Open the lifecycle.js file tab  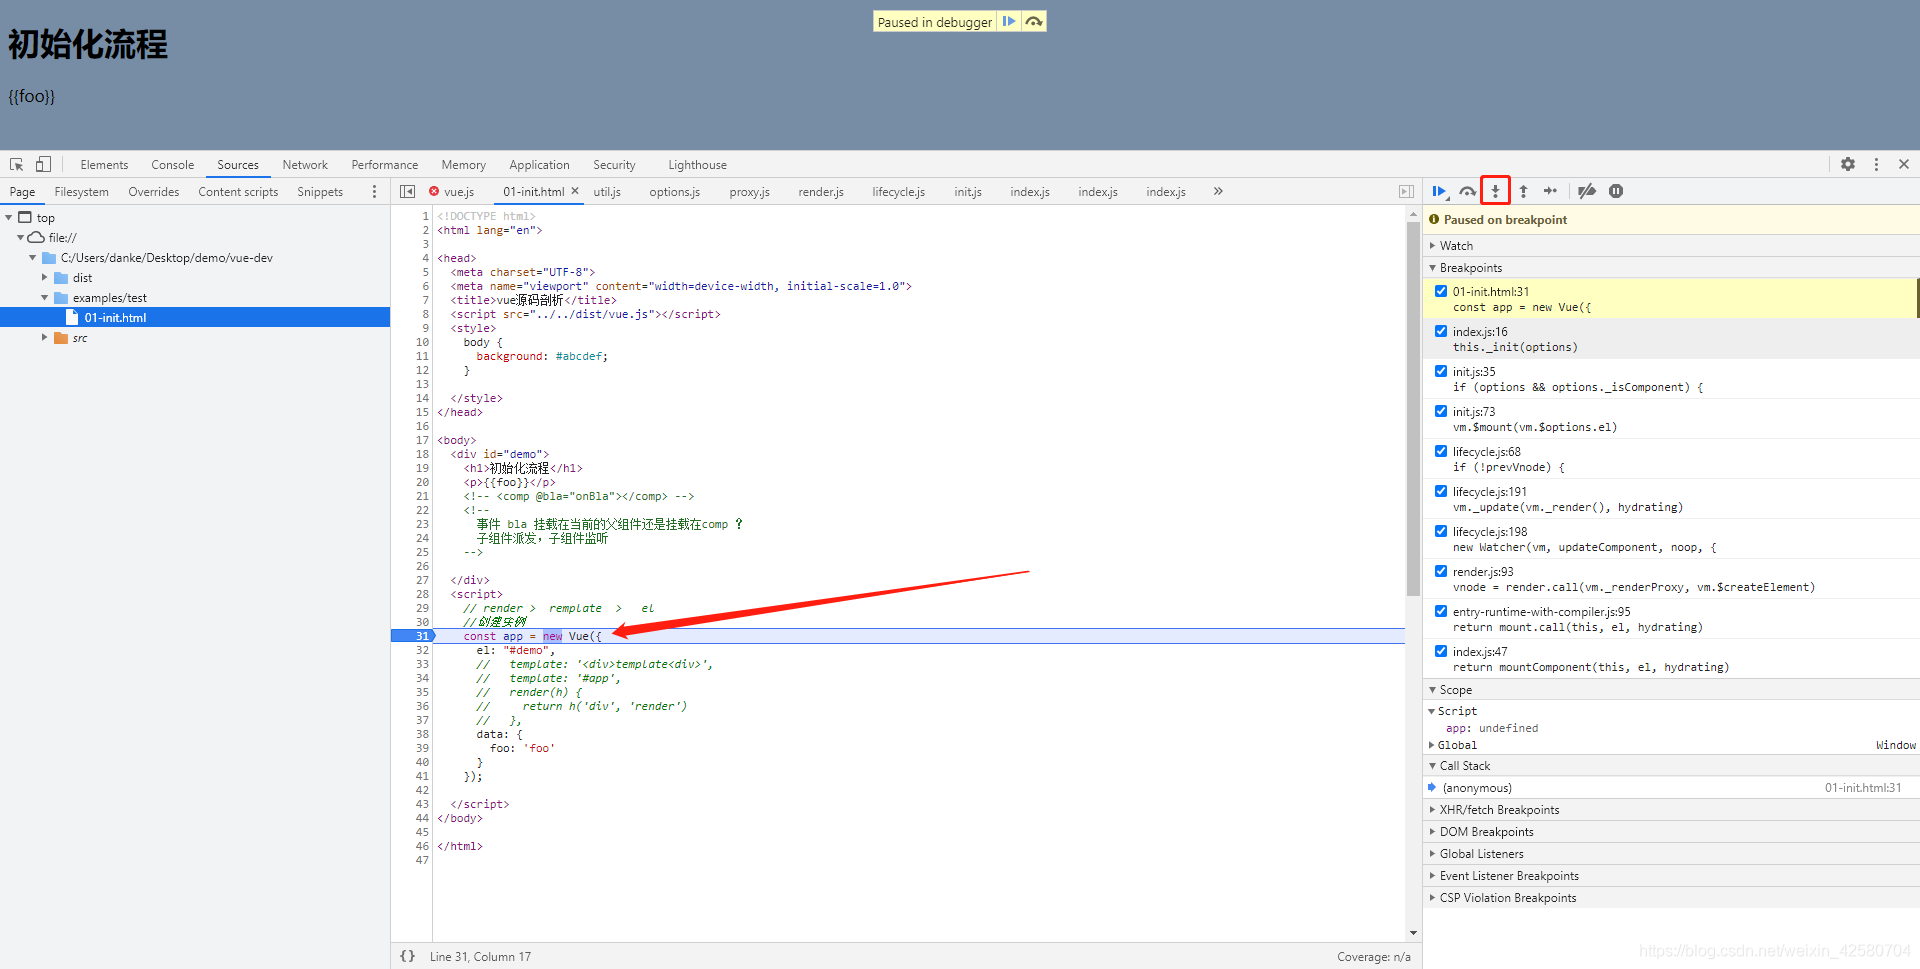point(898,191)
